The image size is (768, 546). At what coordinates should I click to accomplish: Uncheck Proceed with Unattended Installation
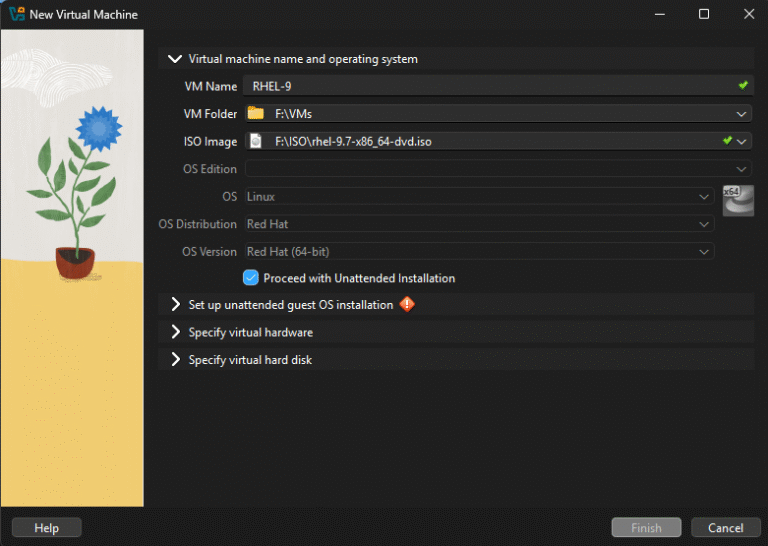coord(251,278)
